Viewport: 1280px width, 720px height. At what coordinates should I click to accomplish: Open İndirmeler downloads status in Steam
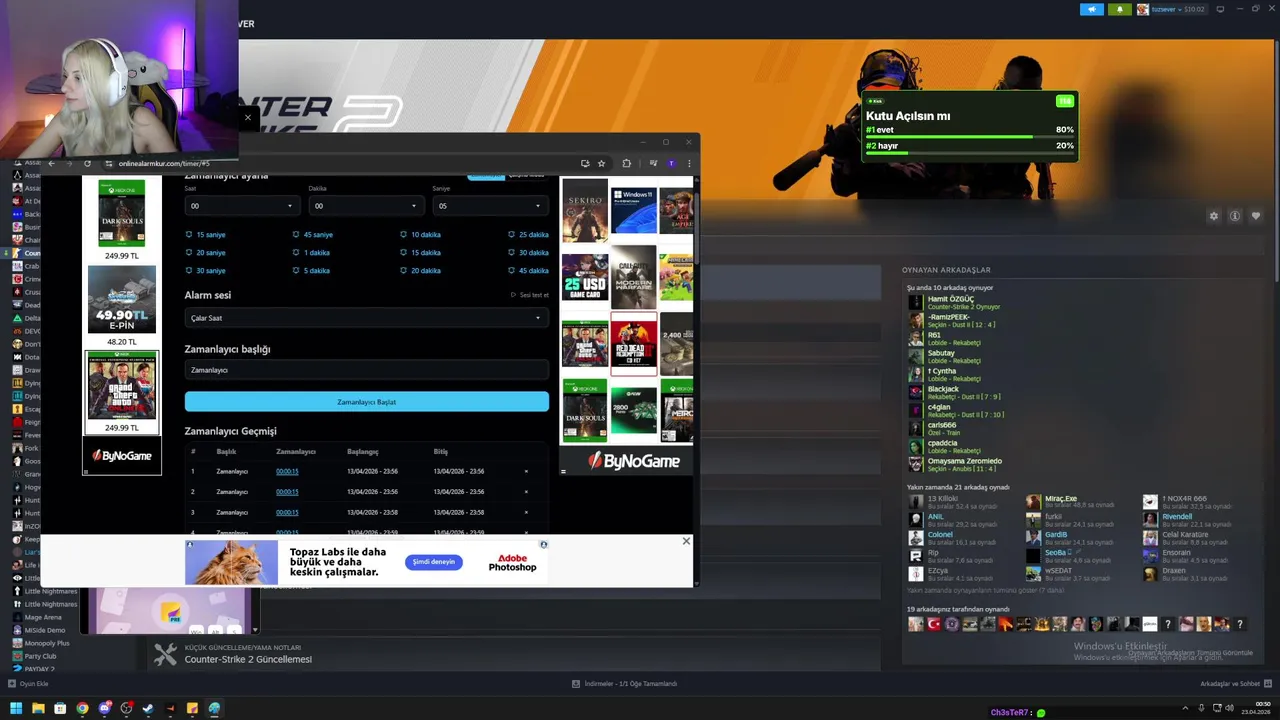click(625, 684)
